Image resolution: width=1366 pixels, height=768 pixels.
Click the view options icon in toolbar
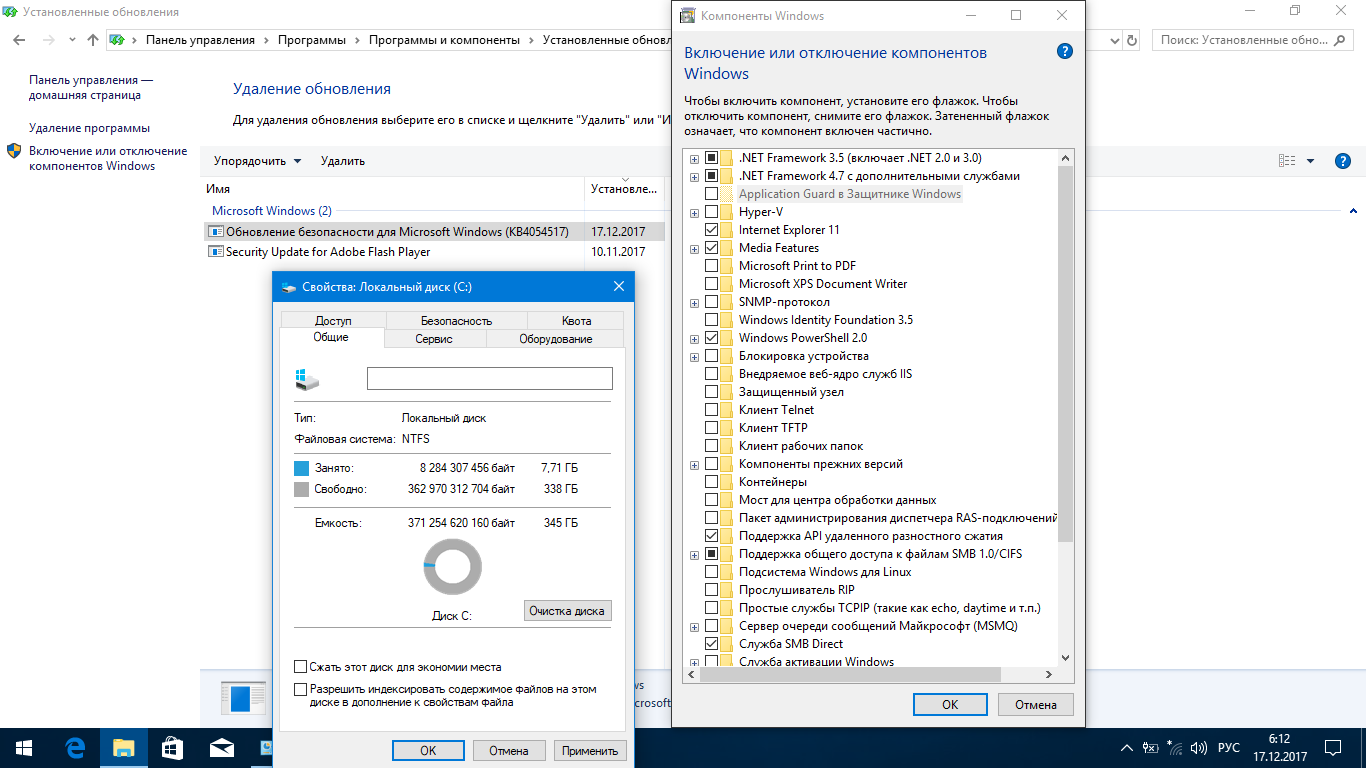(x=1287, y=161)
